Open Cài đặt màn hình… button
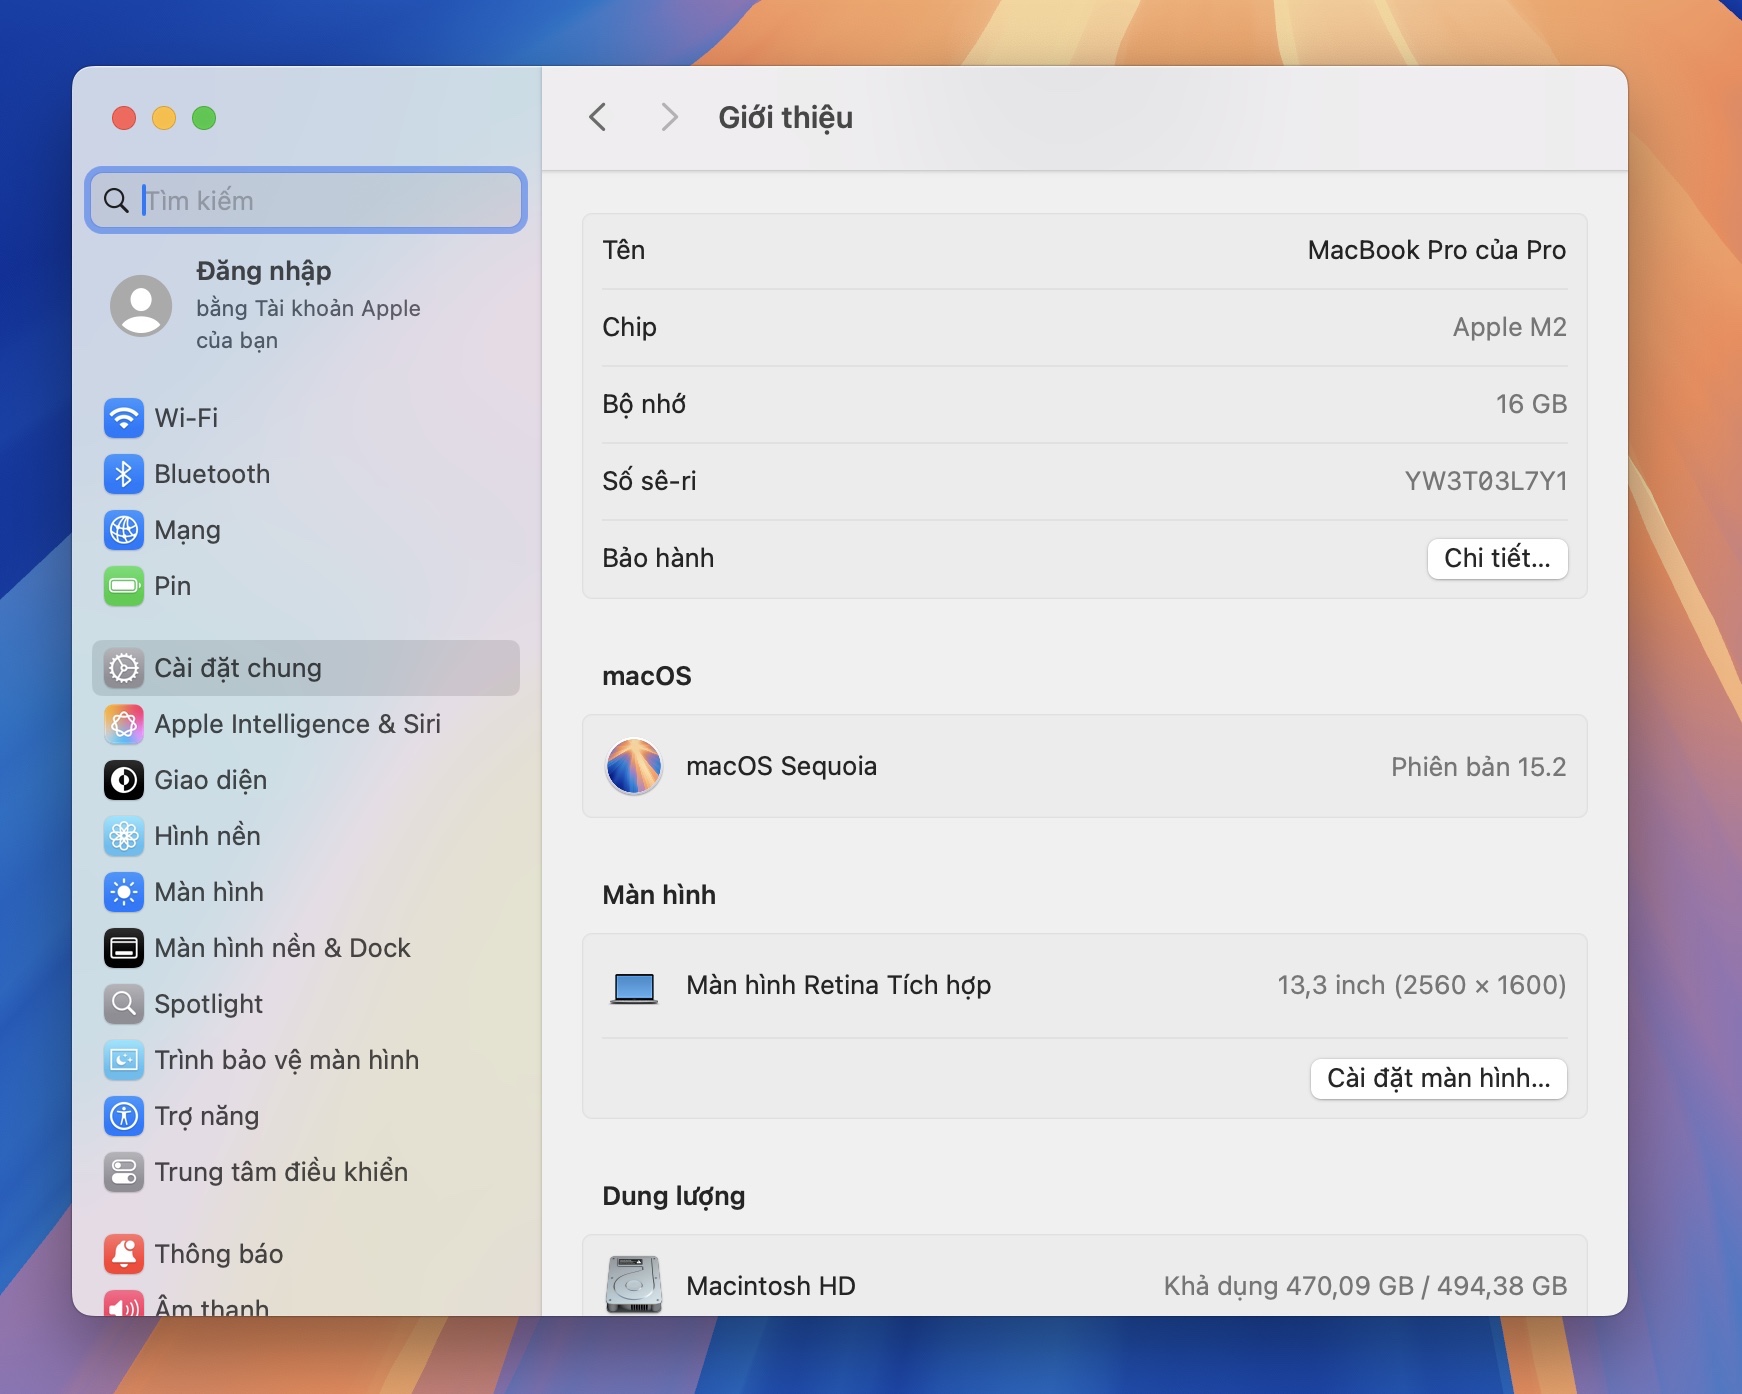This screenshot has height=1394, width=1742. 1438,1078
